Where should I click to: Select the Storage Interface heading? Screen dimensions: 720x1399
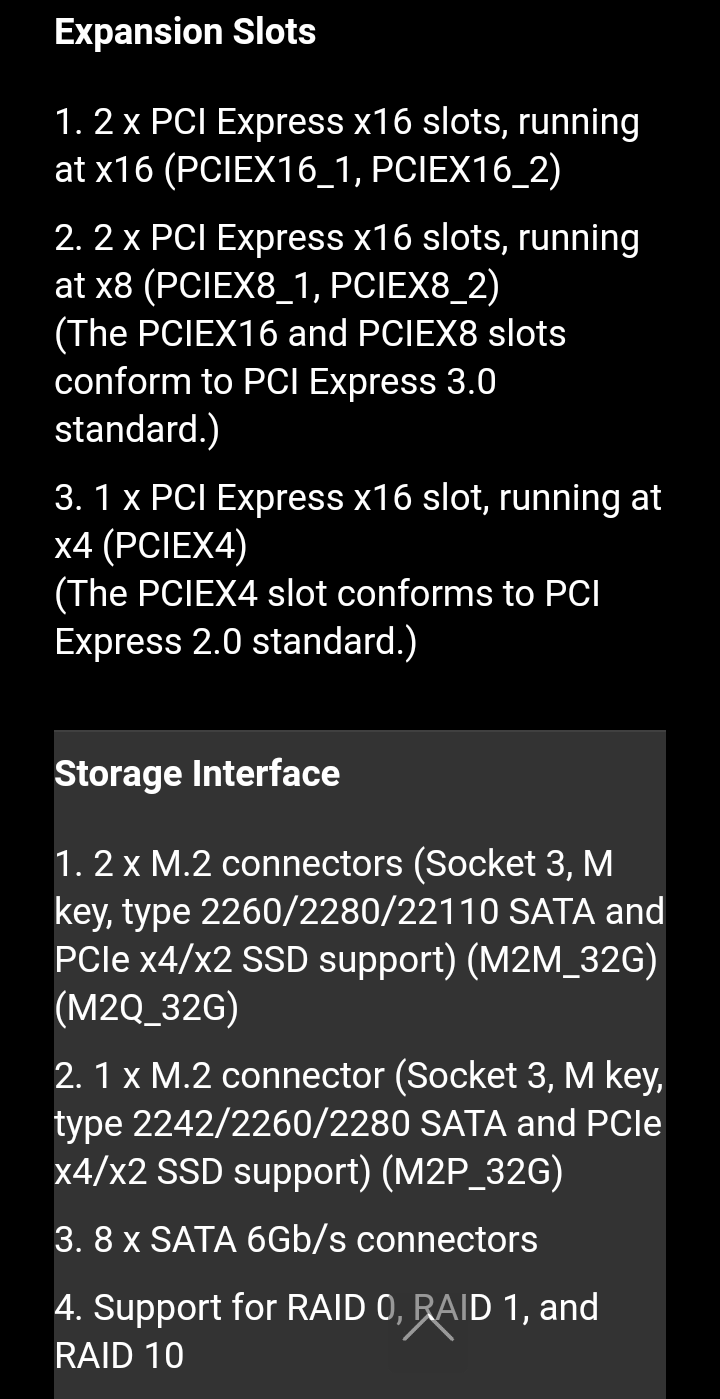pyautogui.click(x=197, y=774)
